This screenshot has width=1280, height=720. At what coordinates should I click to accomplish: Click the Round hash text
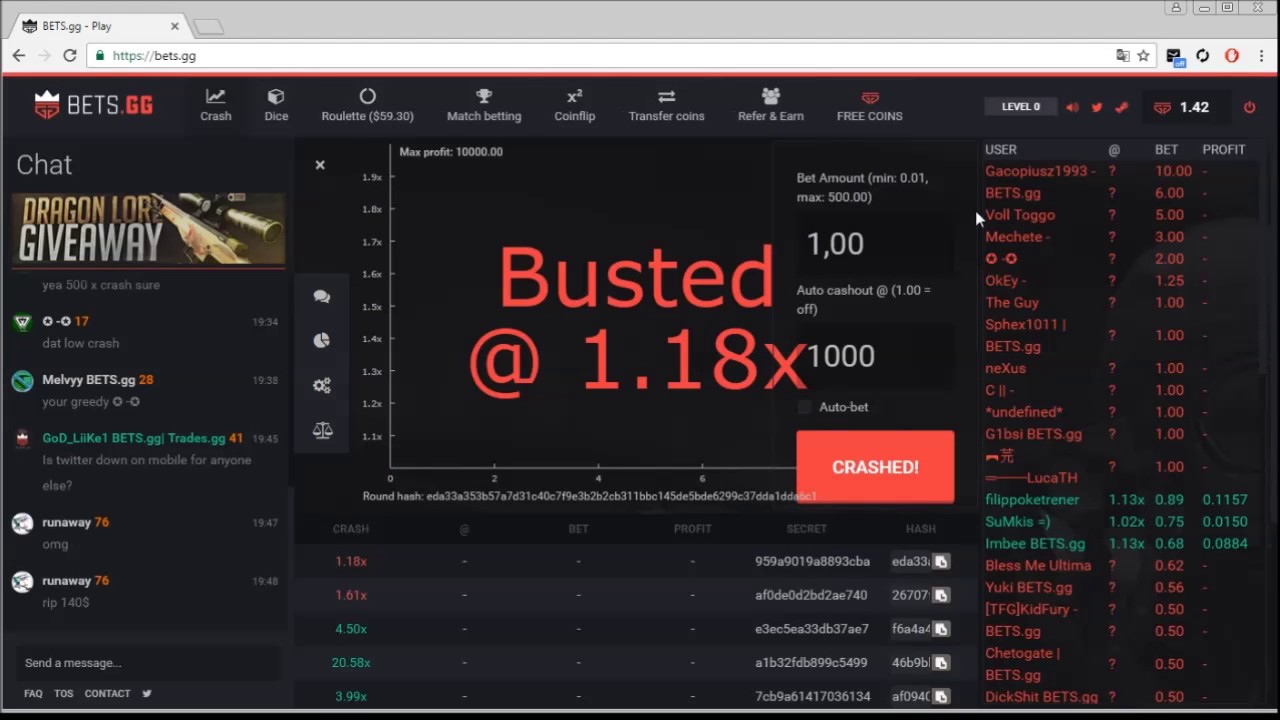pyautogui.click(x=590, y=496)
